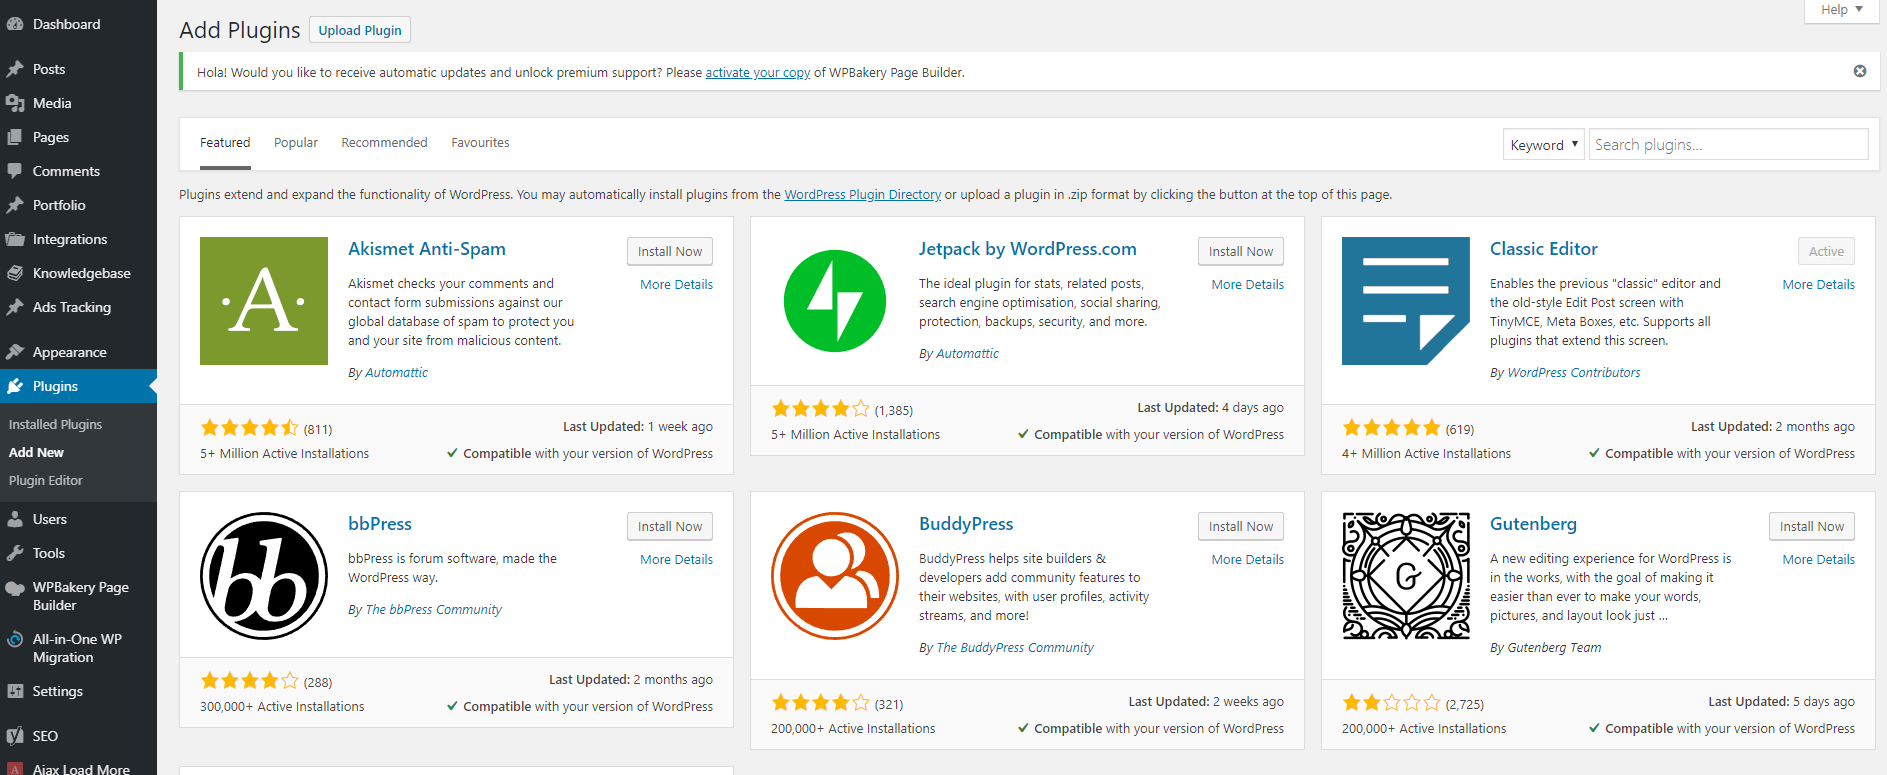The height and width of the screenshot is (775, 1887).
Task: Click the BuddyPress plugin logo
Action: (835, 576)
